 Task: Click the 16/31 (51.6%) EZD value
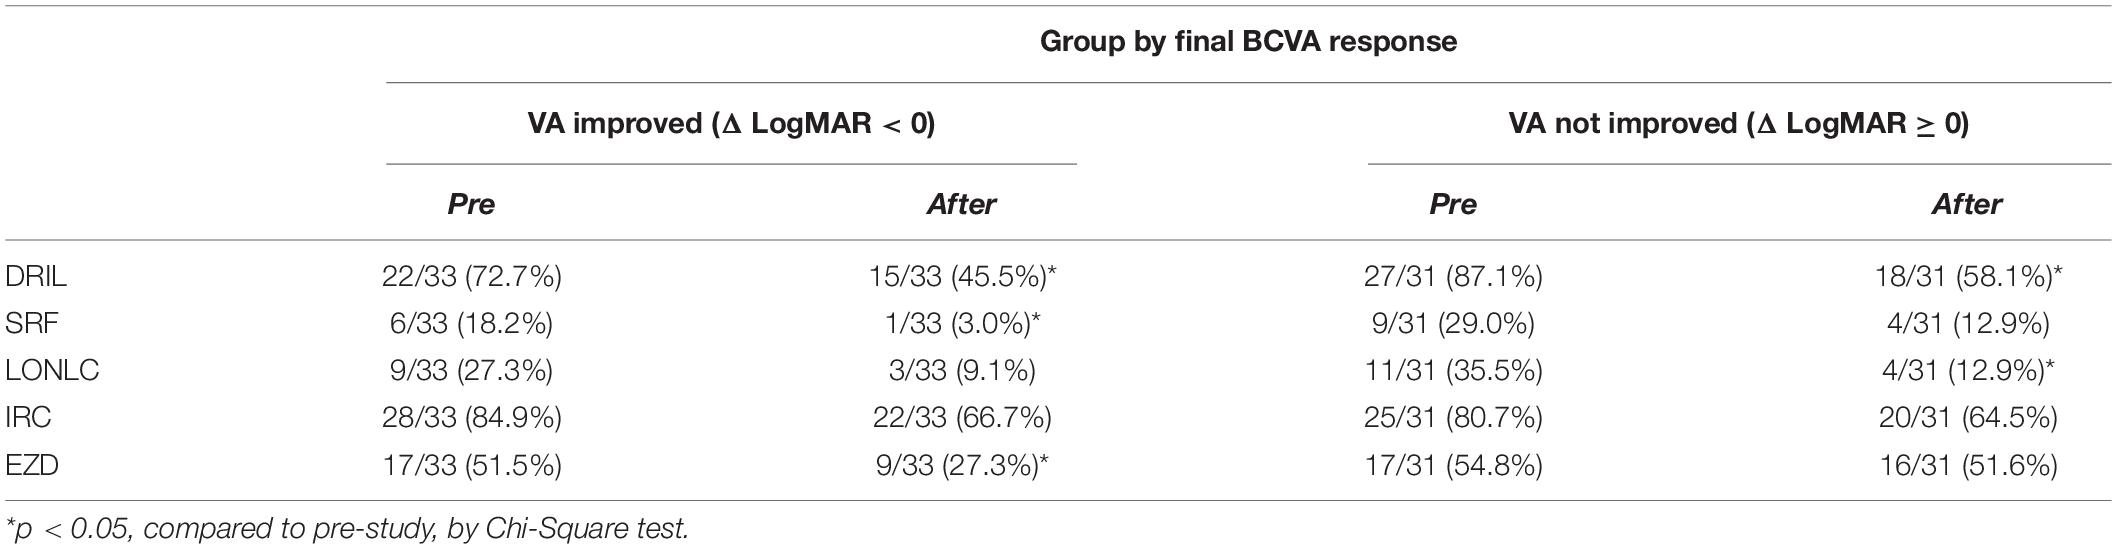tap(1967, 464)
